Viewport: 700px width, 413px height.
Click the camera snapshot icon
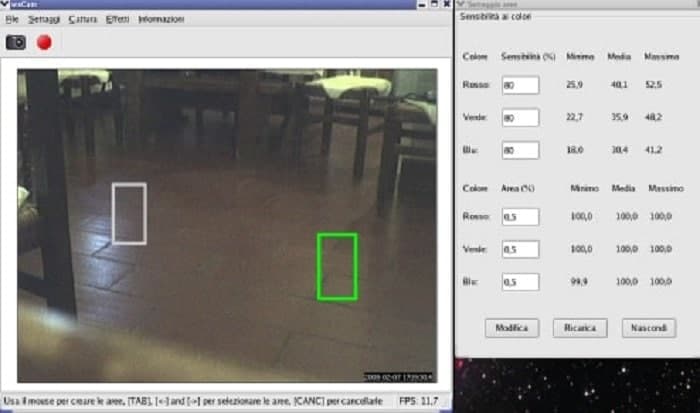[x=16, y=42]
